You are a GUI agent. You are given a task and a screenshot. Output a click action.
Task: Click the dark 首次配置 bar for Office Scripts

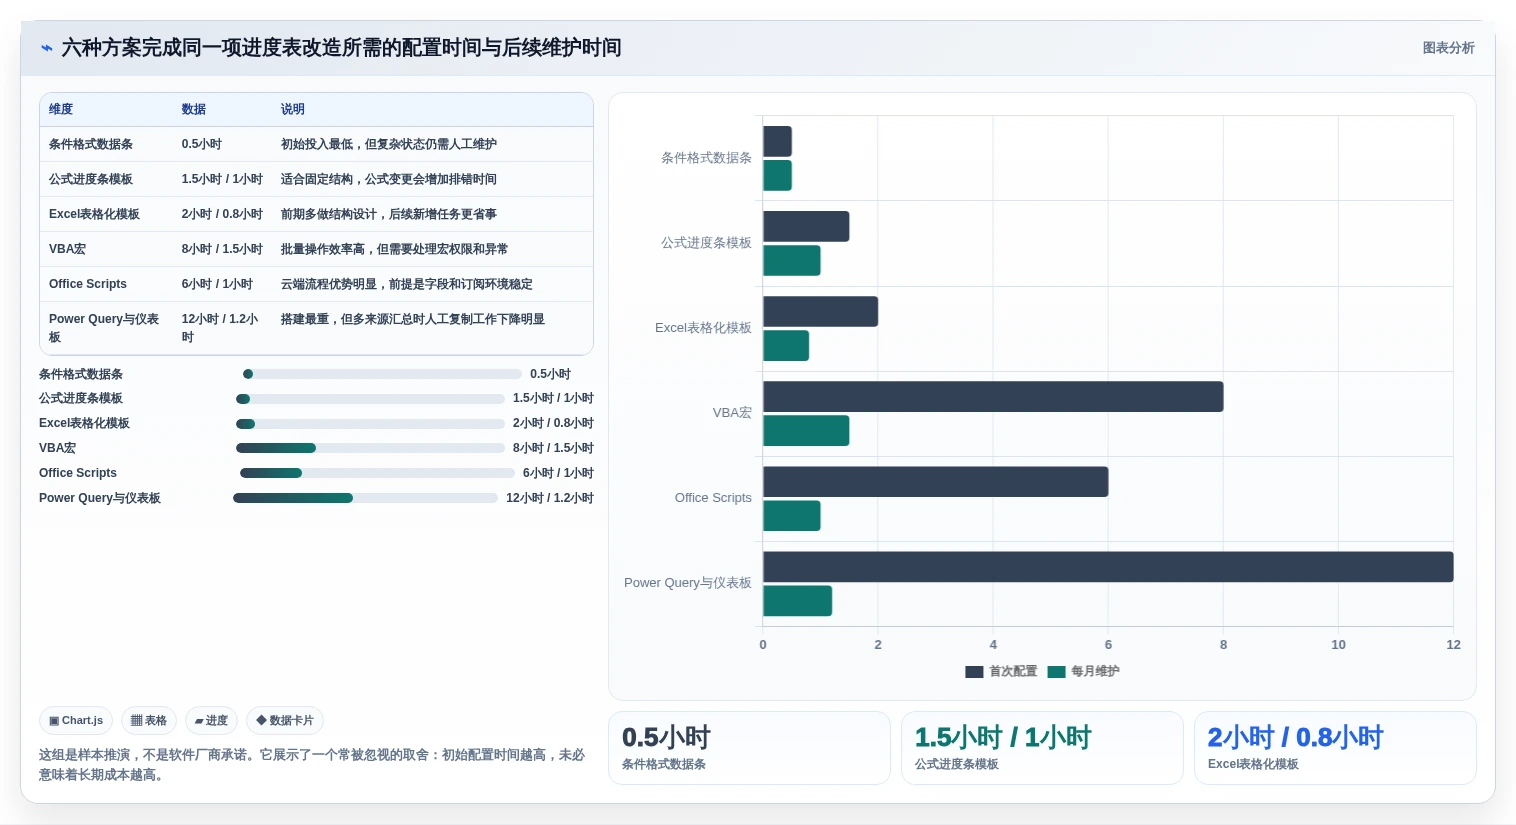pos(935,482)
